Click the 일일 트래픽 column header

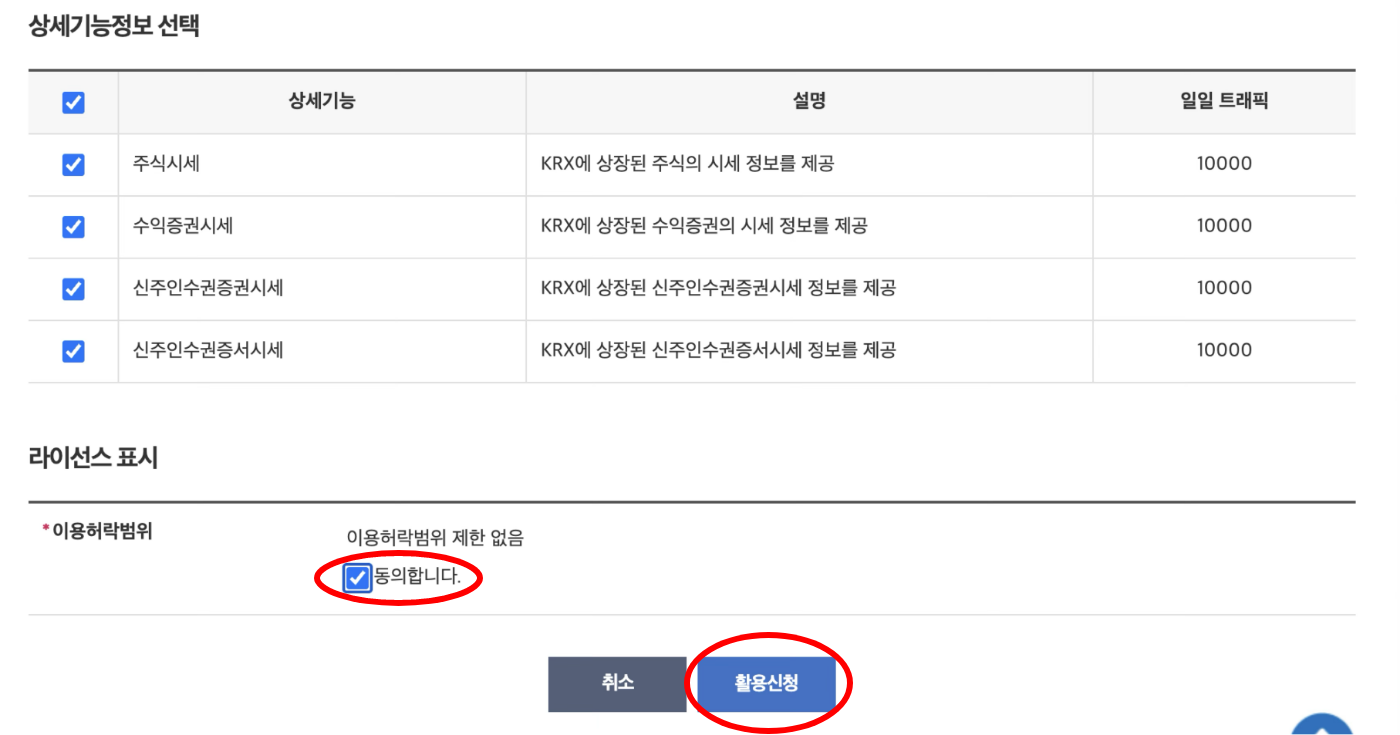[x=1223, y=101]
